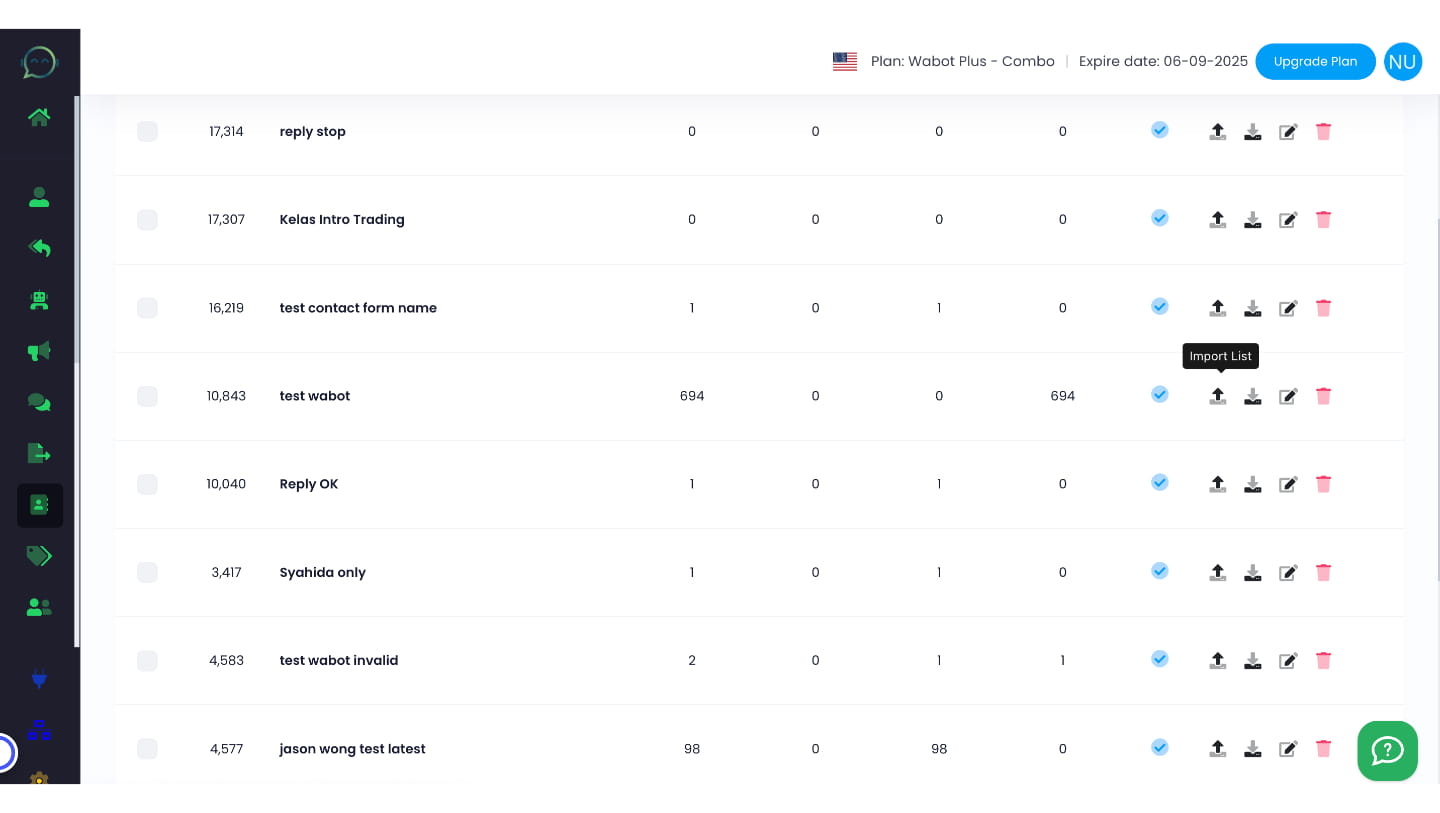The width and height of the screenshot is (1440, 813).
Task: Toggle the blue status check for jason wong test latest
Action: tap(1159, 746)
